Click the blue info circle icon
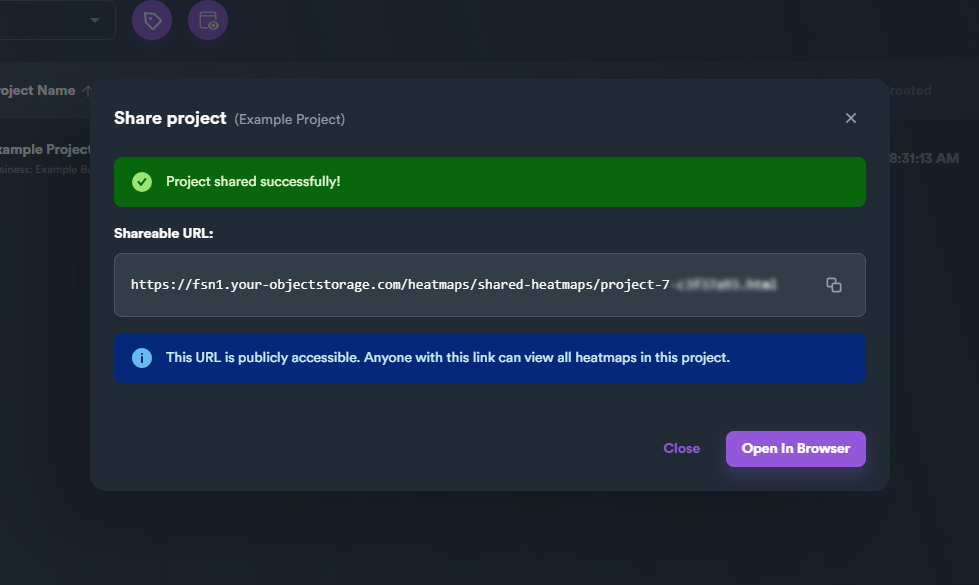The height and width of the screenshot is (585, 979). 142,357
